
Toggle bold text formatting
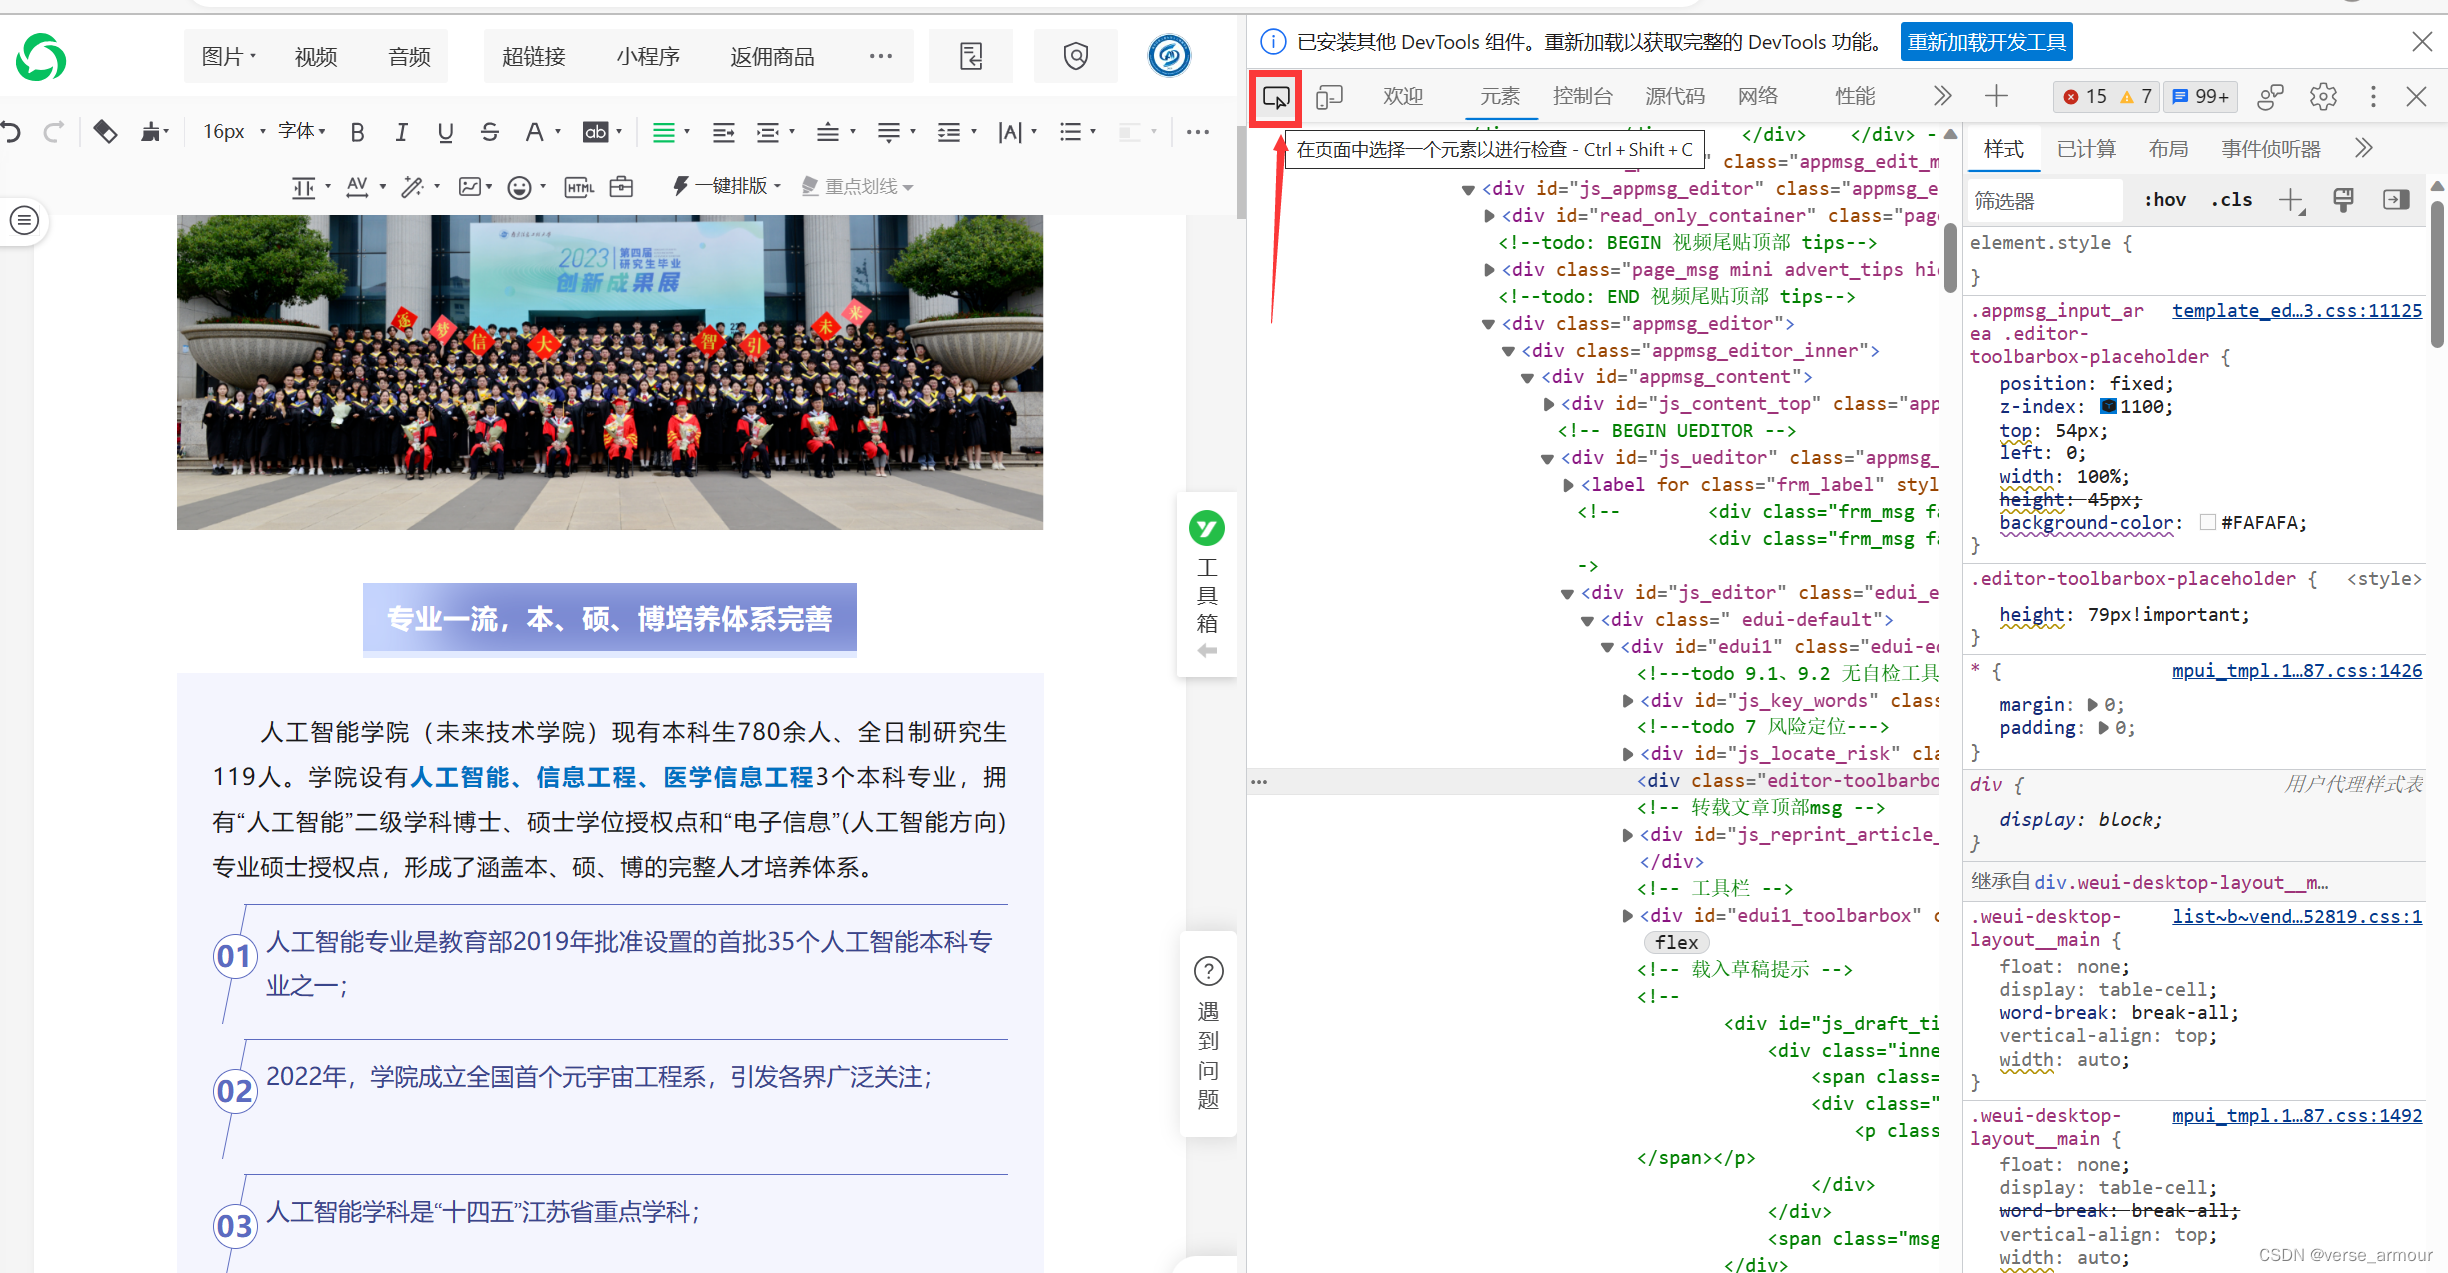(357, 132)
